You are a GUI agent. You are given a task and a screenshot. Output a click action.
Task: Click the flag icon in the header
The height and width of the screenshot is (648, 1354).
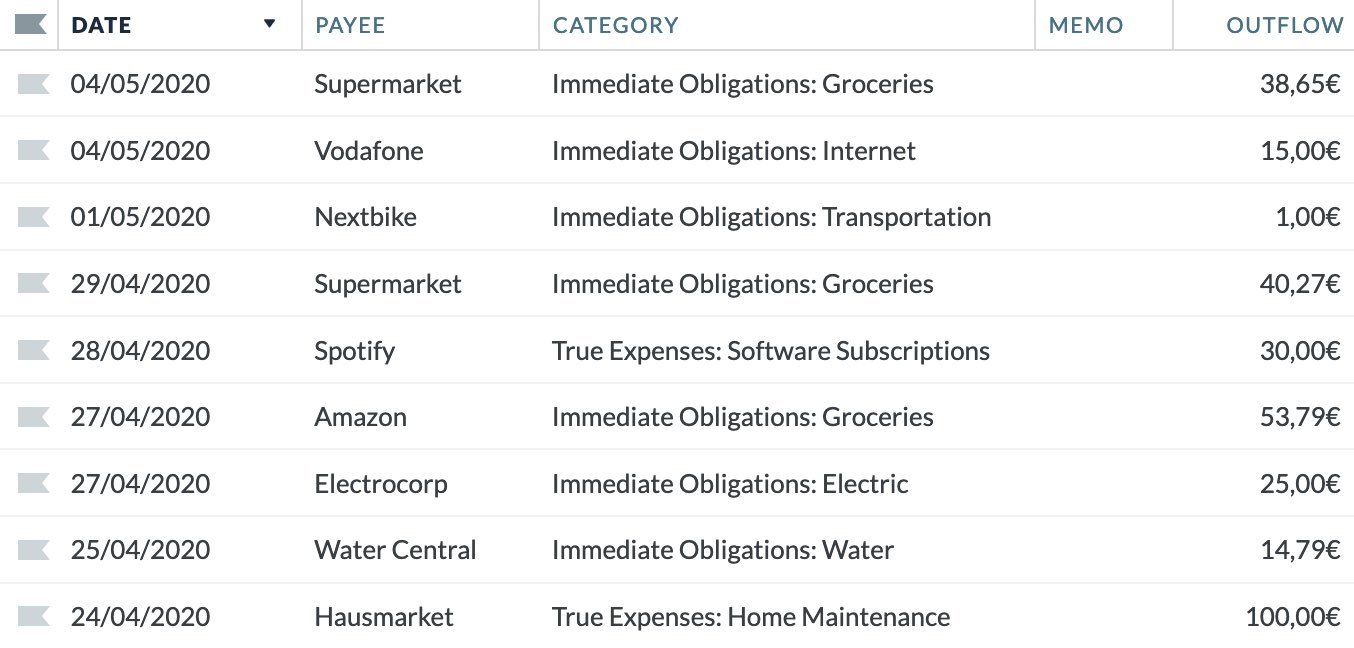coord(31,24)
